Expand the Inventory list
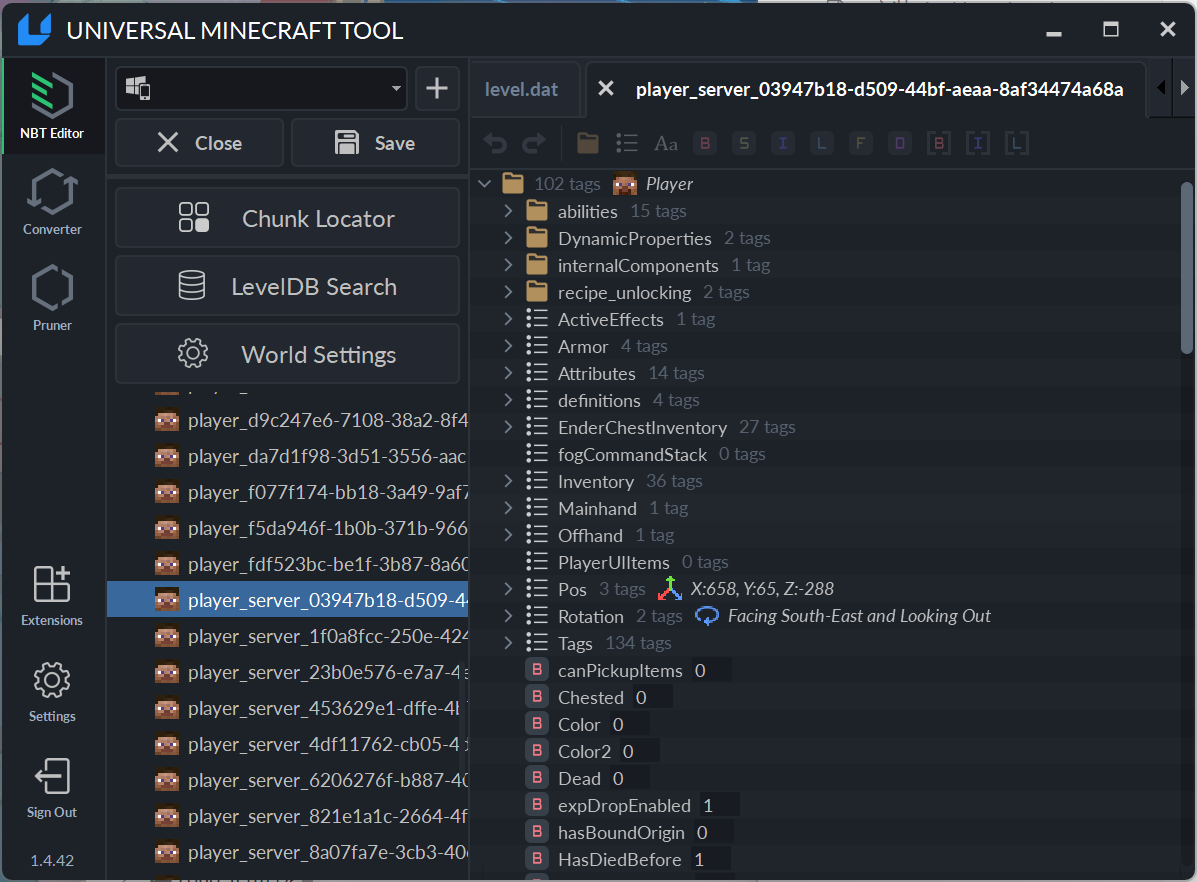The width and height of the screenshot is (1197, 882). coord(508,481)
